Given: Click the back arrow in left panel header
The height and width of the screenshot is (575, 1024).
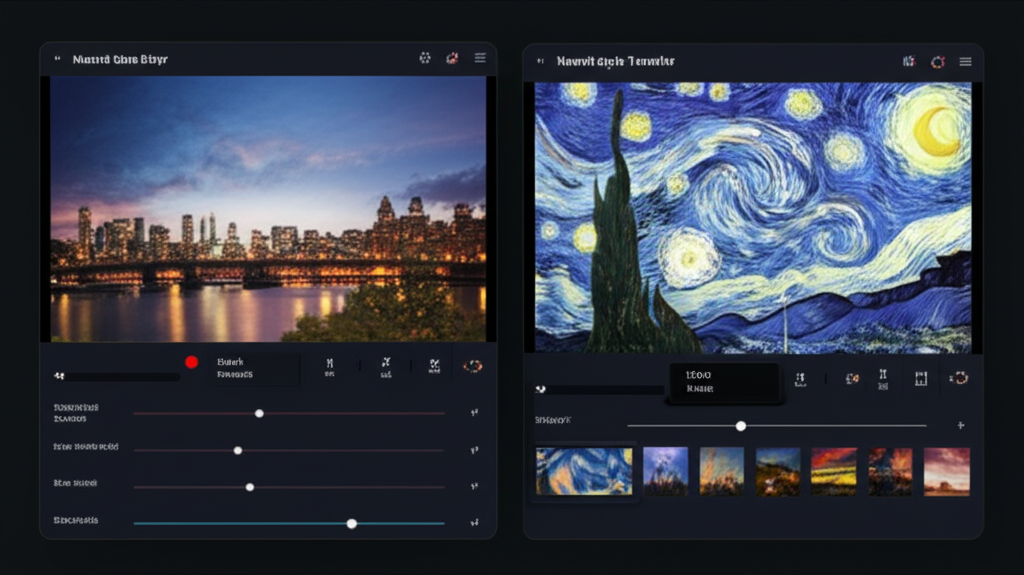Looking at the screenshot, I should pos(57,59).
